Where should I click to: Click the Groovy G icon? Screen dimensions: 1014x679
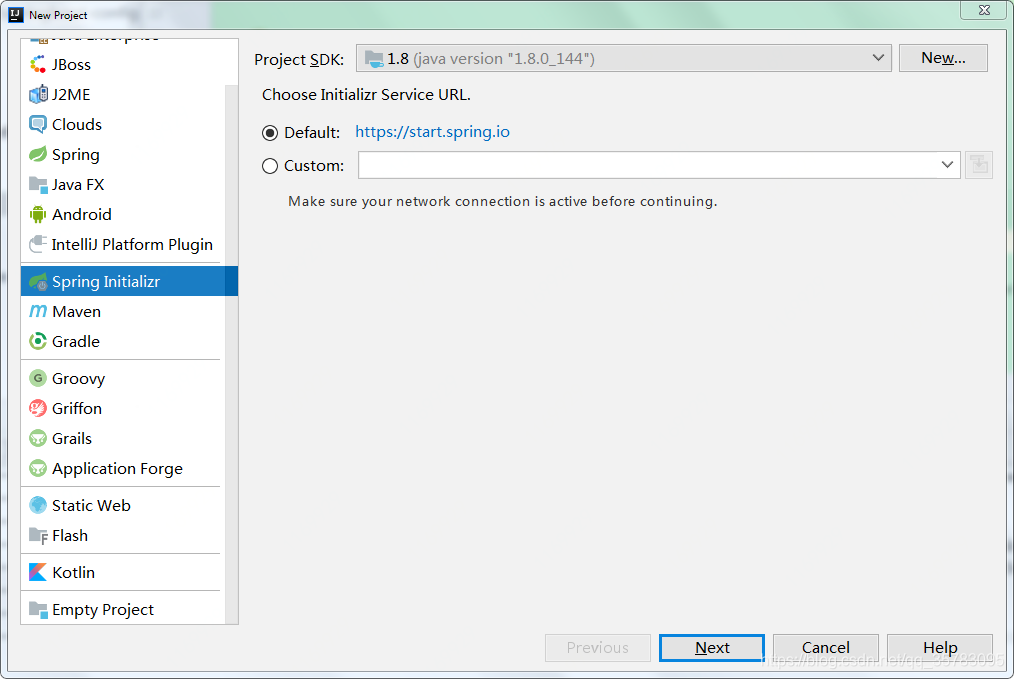coord(38,378)
